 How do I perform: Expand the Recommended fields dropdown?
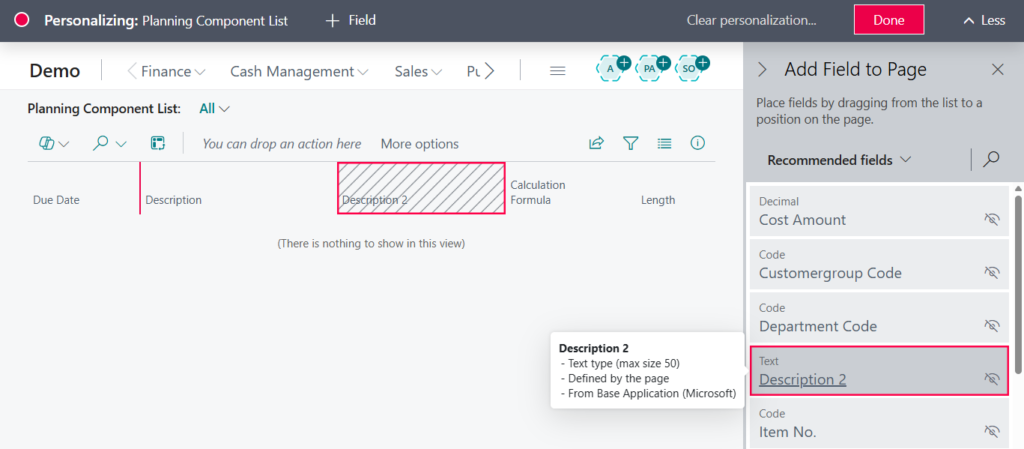[x=839, y=160]
